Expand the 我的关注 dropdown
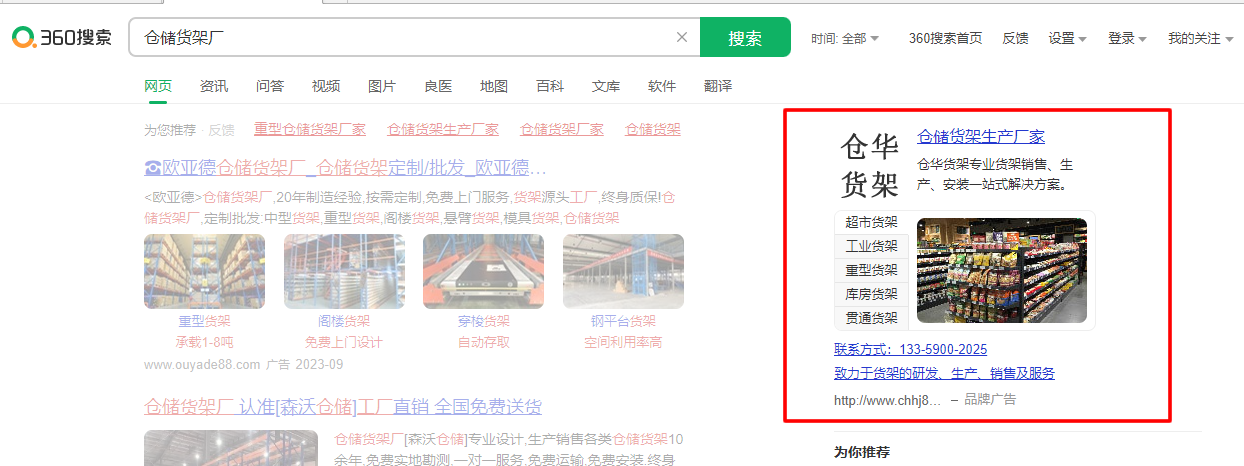 click(1200, 39)
